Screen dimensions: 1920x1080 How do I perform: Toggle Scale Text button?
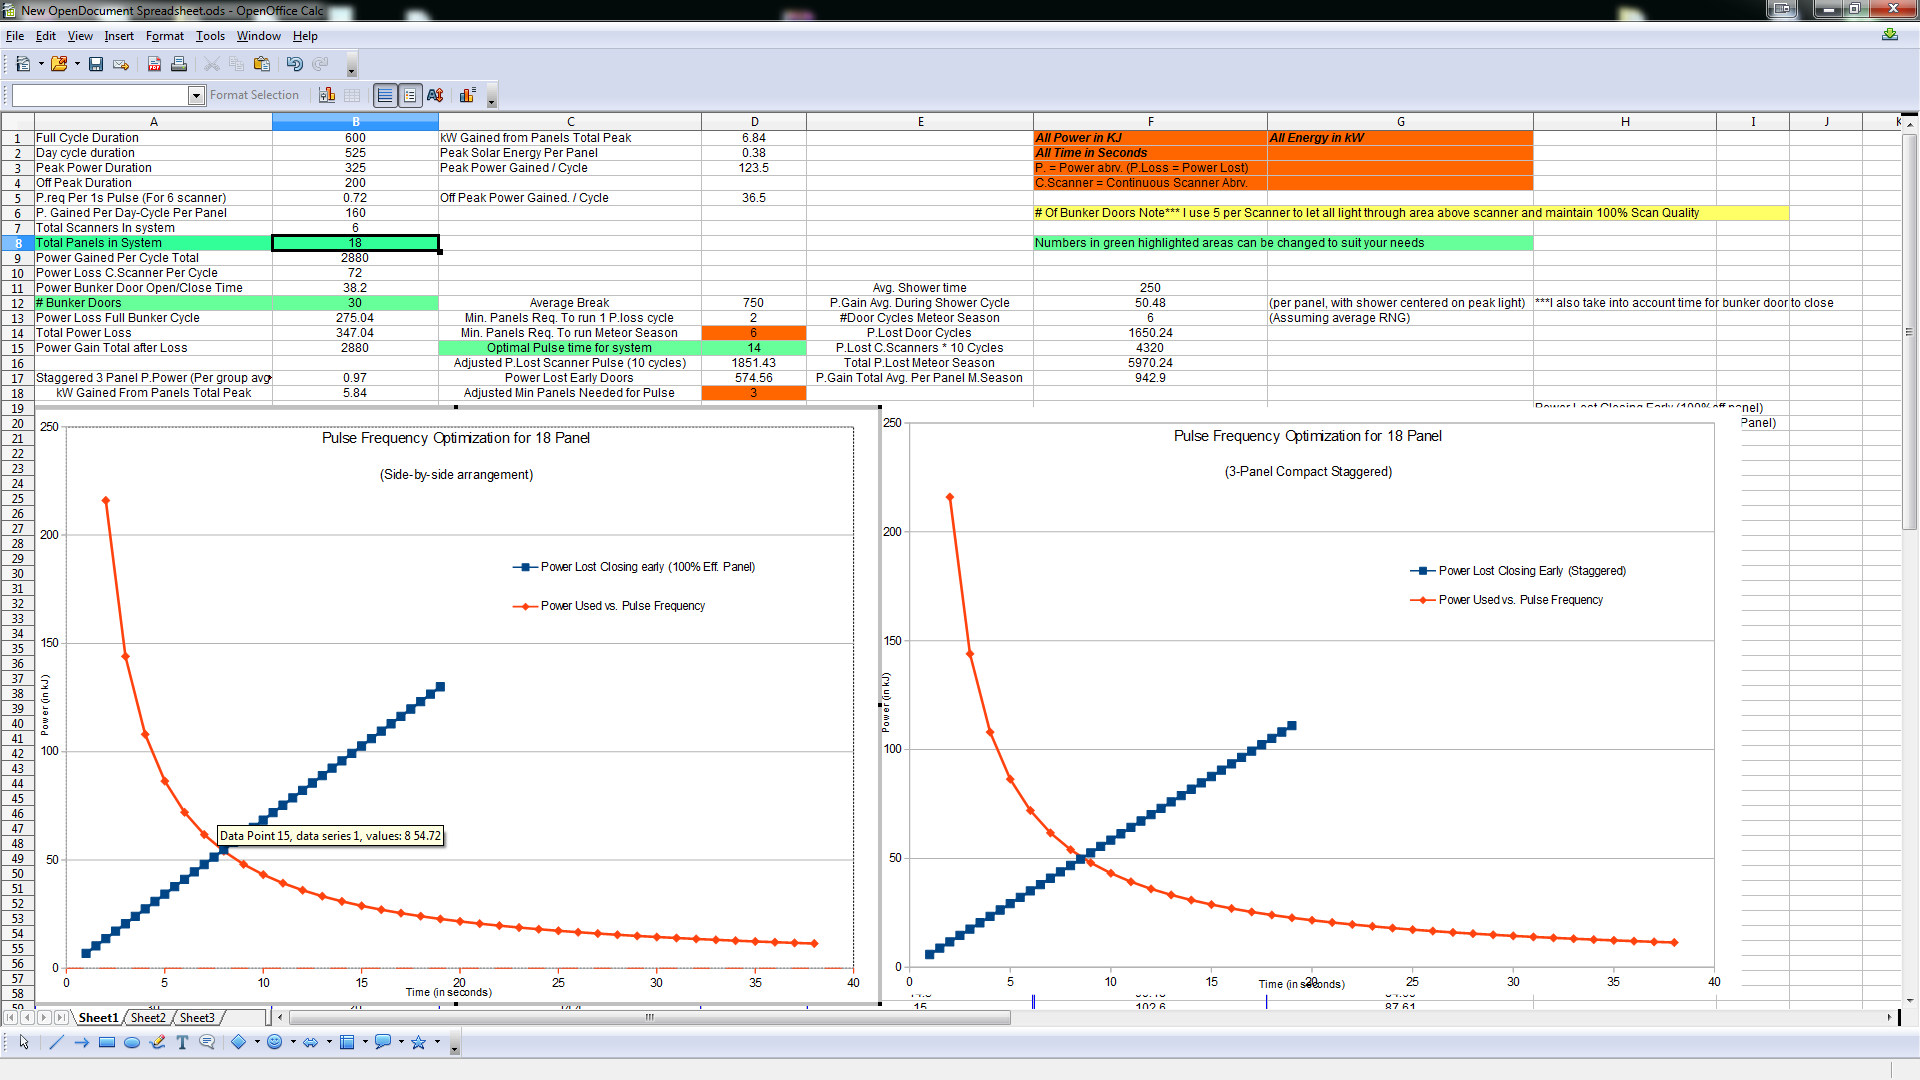click(435, 95)
